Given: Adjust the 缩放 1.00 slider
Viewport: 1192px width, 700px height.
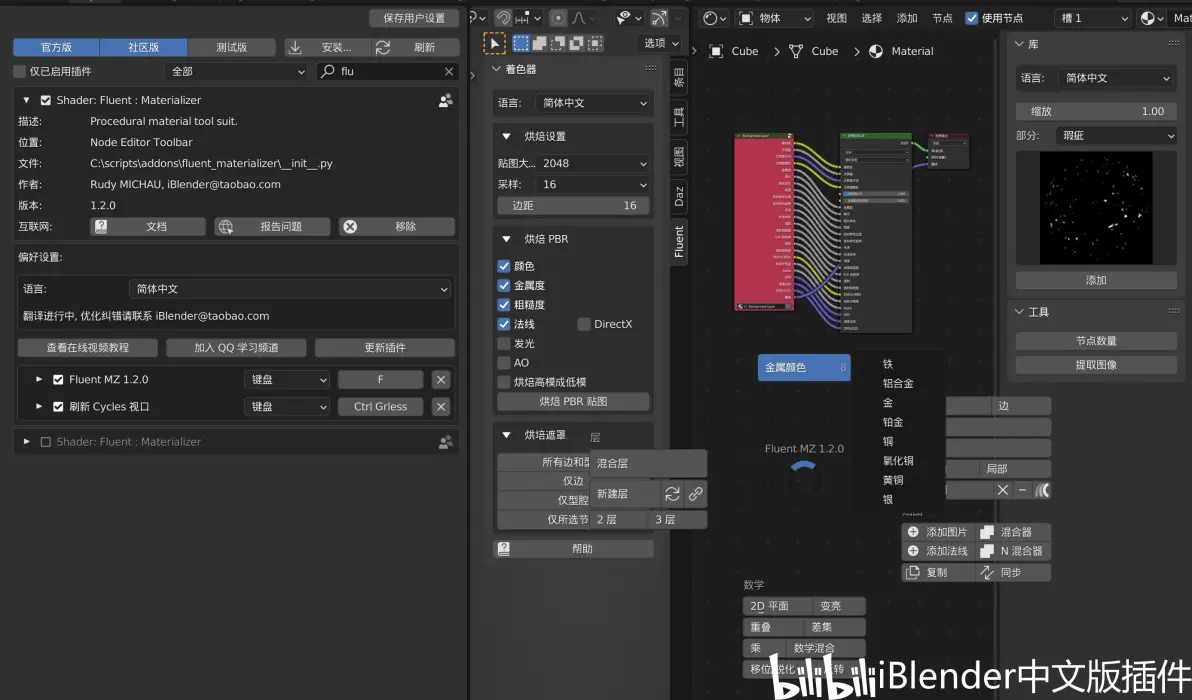Looking at the screenshot, I should (x=1096, y=111).
